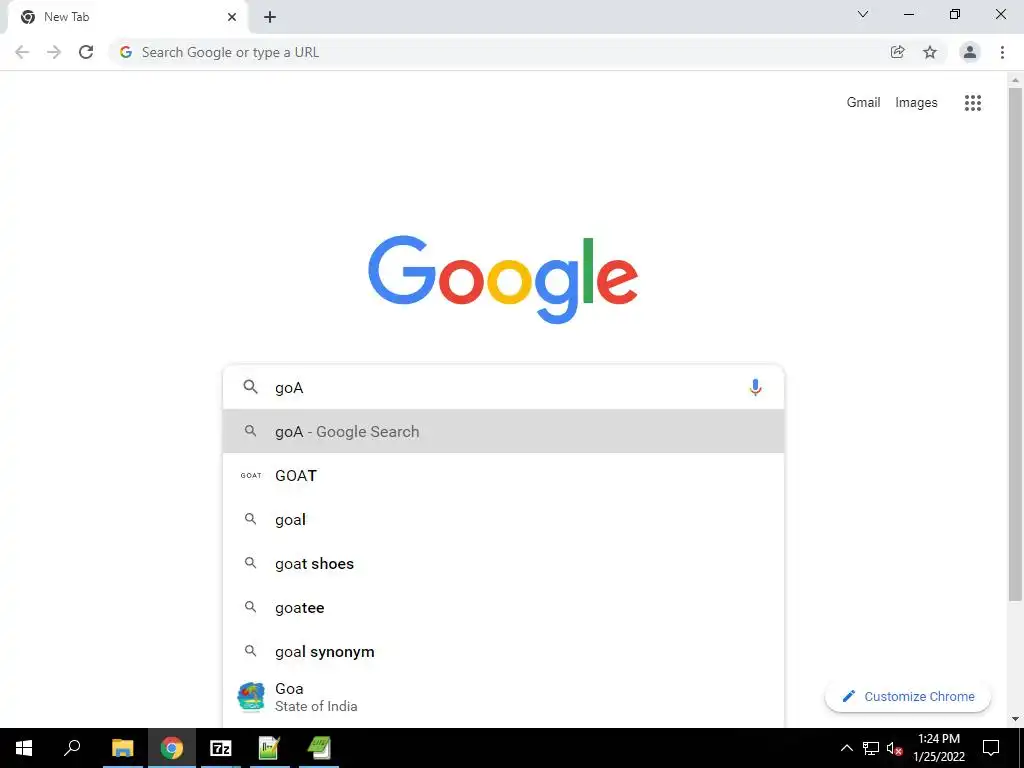Open File Explorer from the taskbar
1024x768 pixels.
[122, 748]
